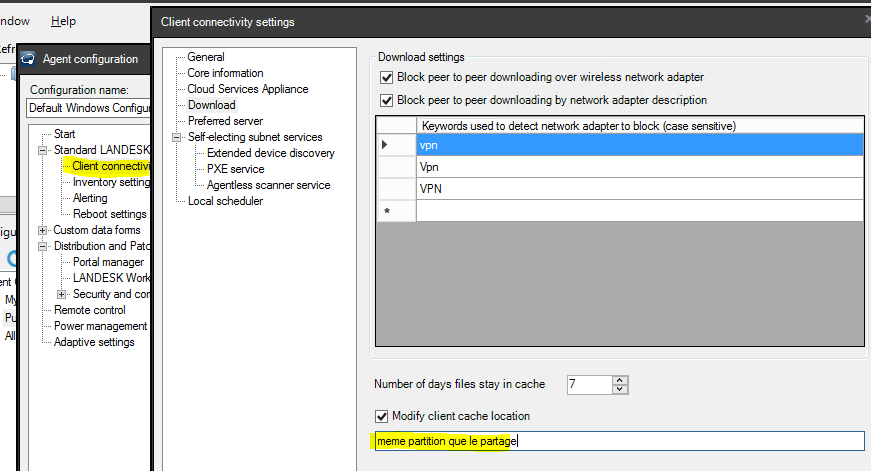
Task: Uncheck Modify client cache location
Action: 380,416
